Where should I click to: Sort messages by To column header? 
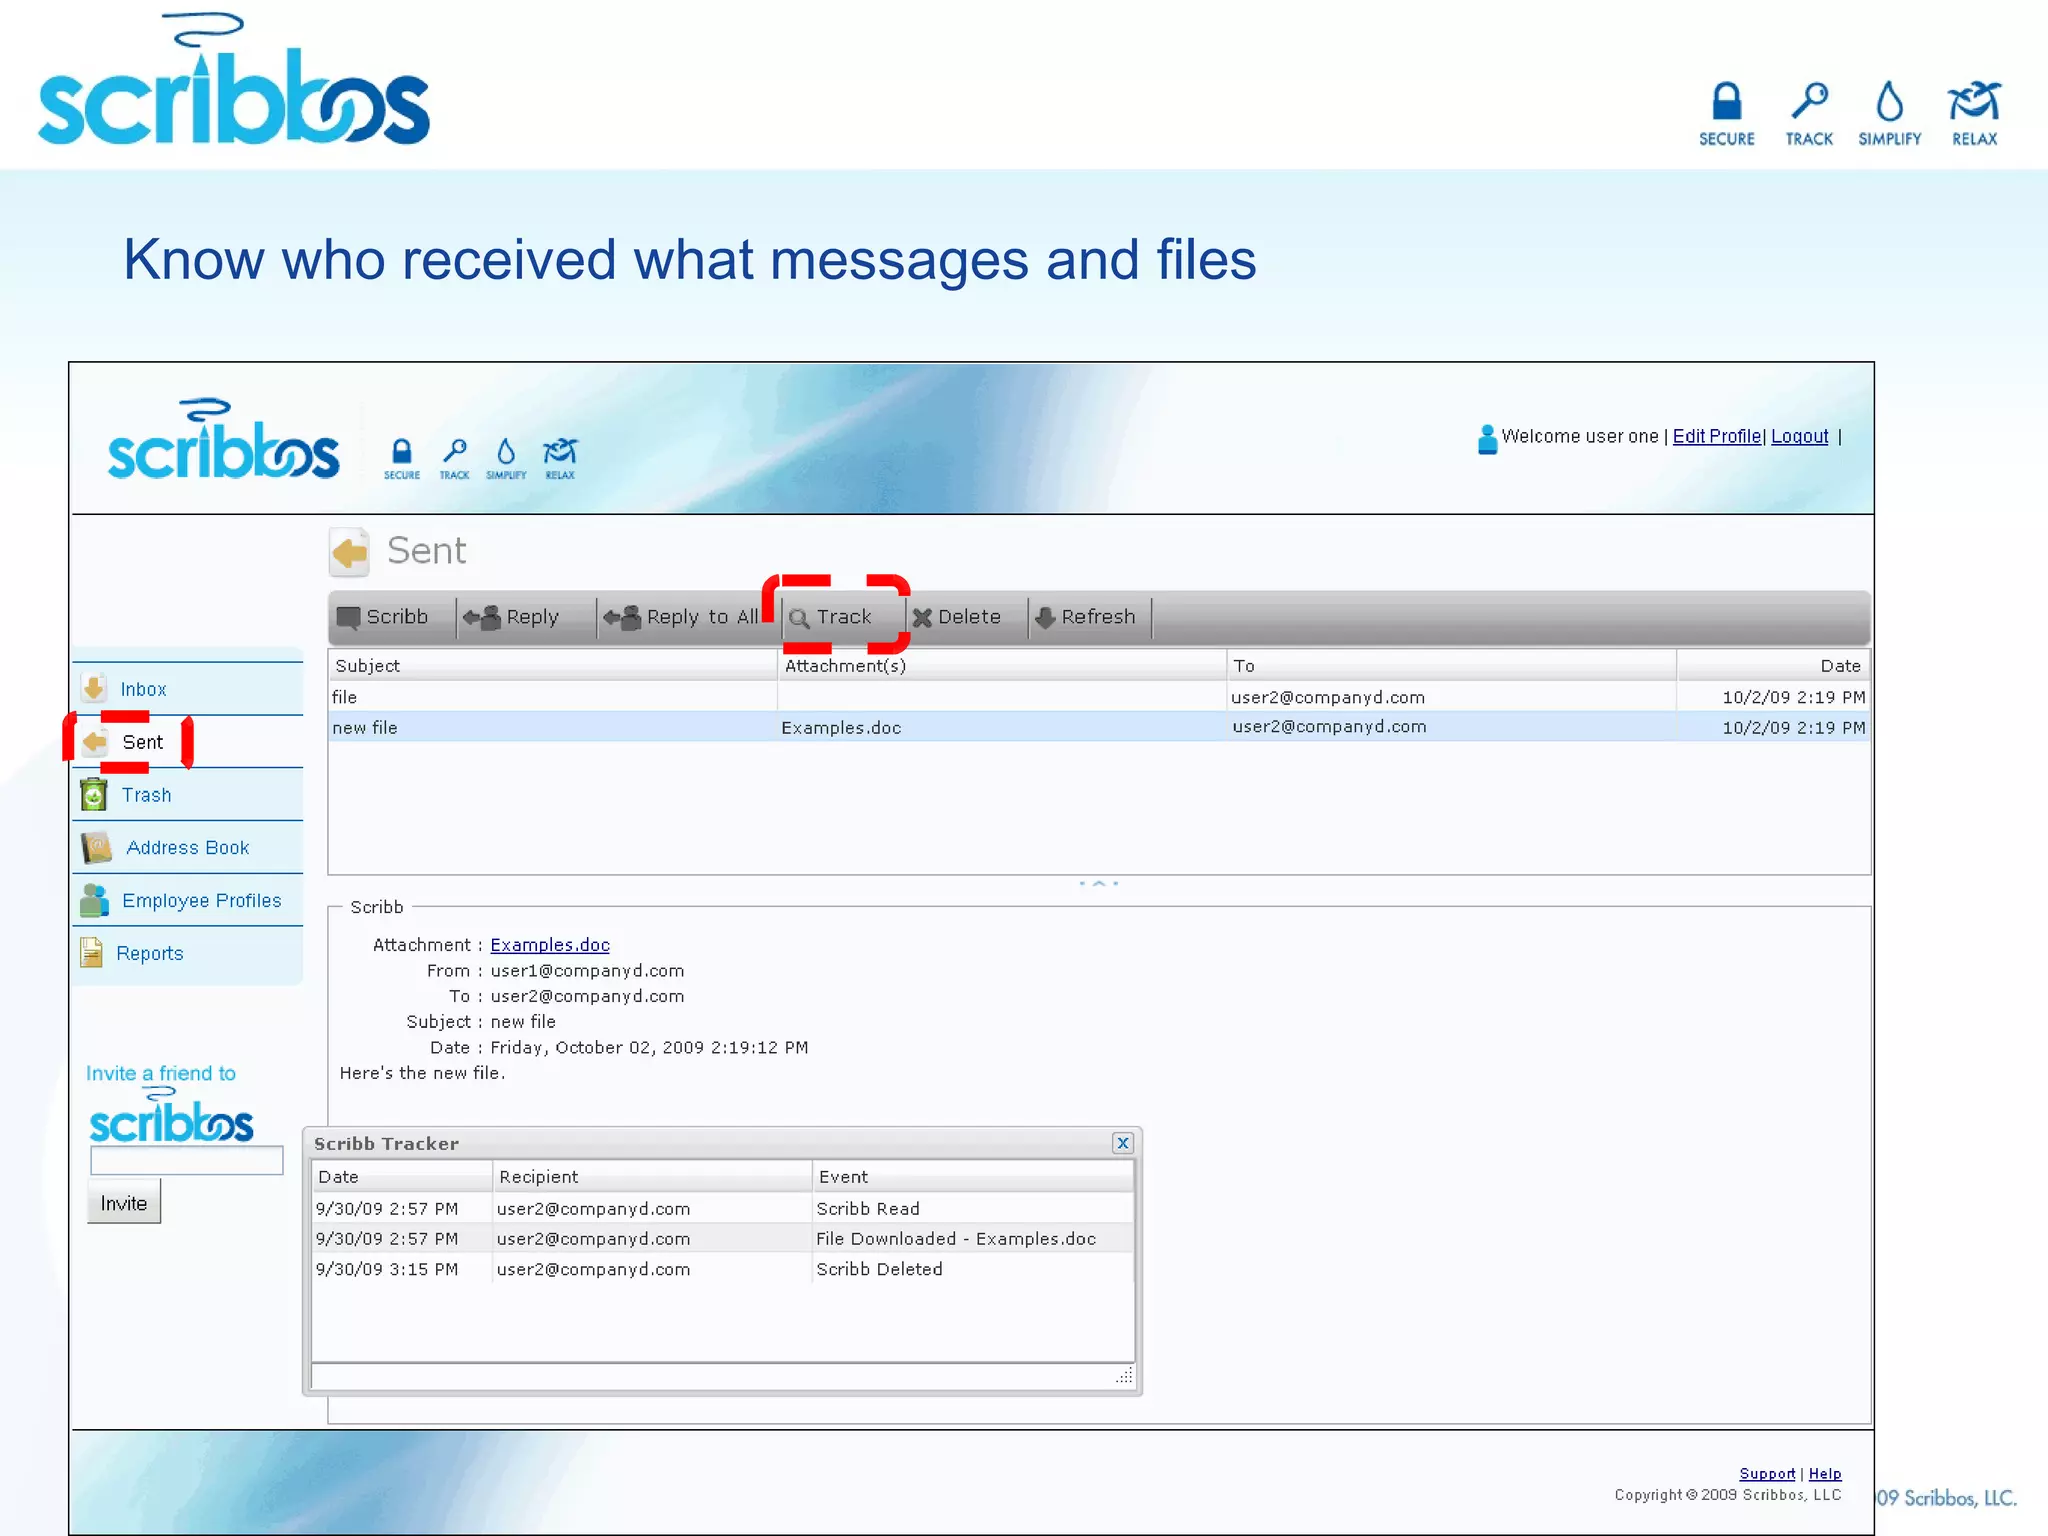tap(1451, 666)
